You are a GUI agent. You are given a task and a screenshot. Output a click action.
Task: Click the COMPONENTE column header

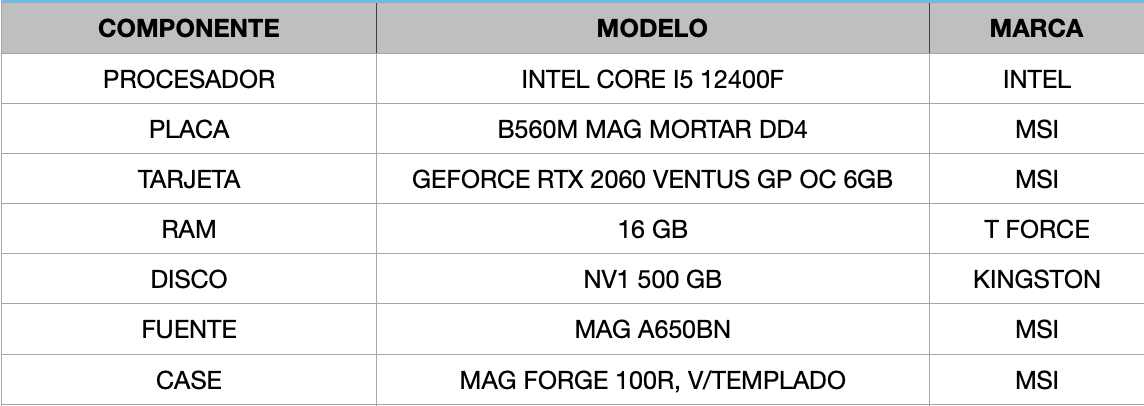189,29
